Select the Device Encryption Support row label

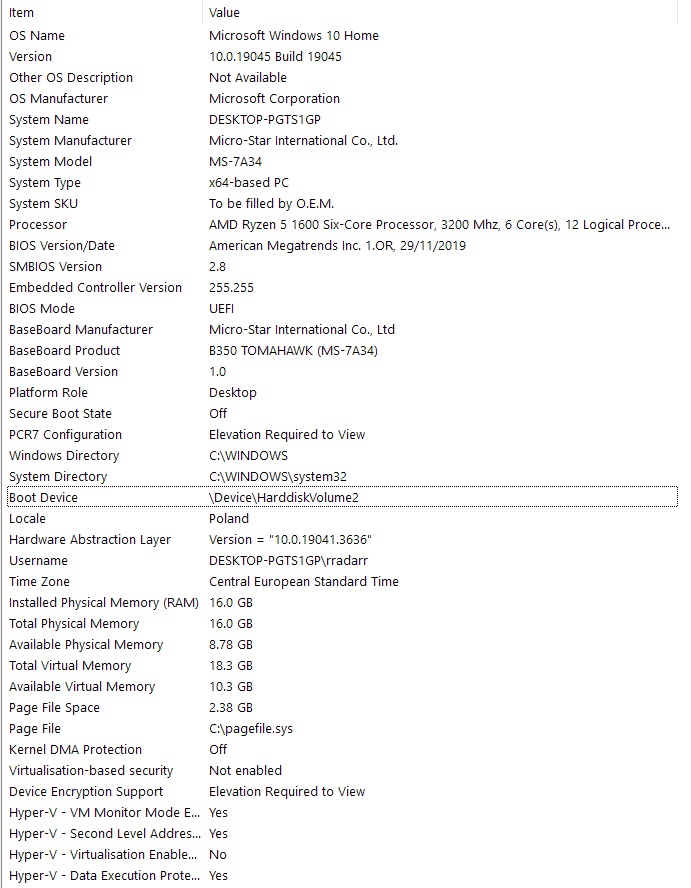point(86,791)
